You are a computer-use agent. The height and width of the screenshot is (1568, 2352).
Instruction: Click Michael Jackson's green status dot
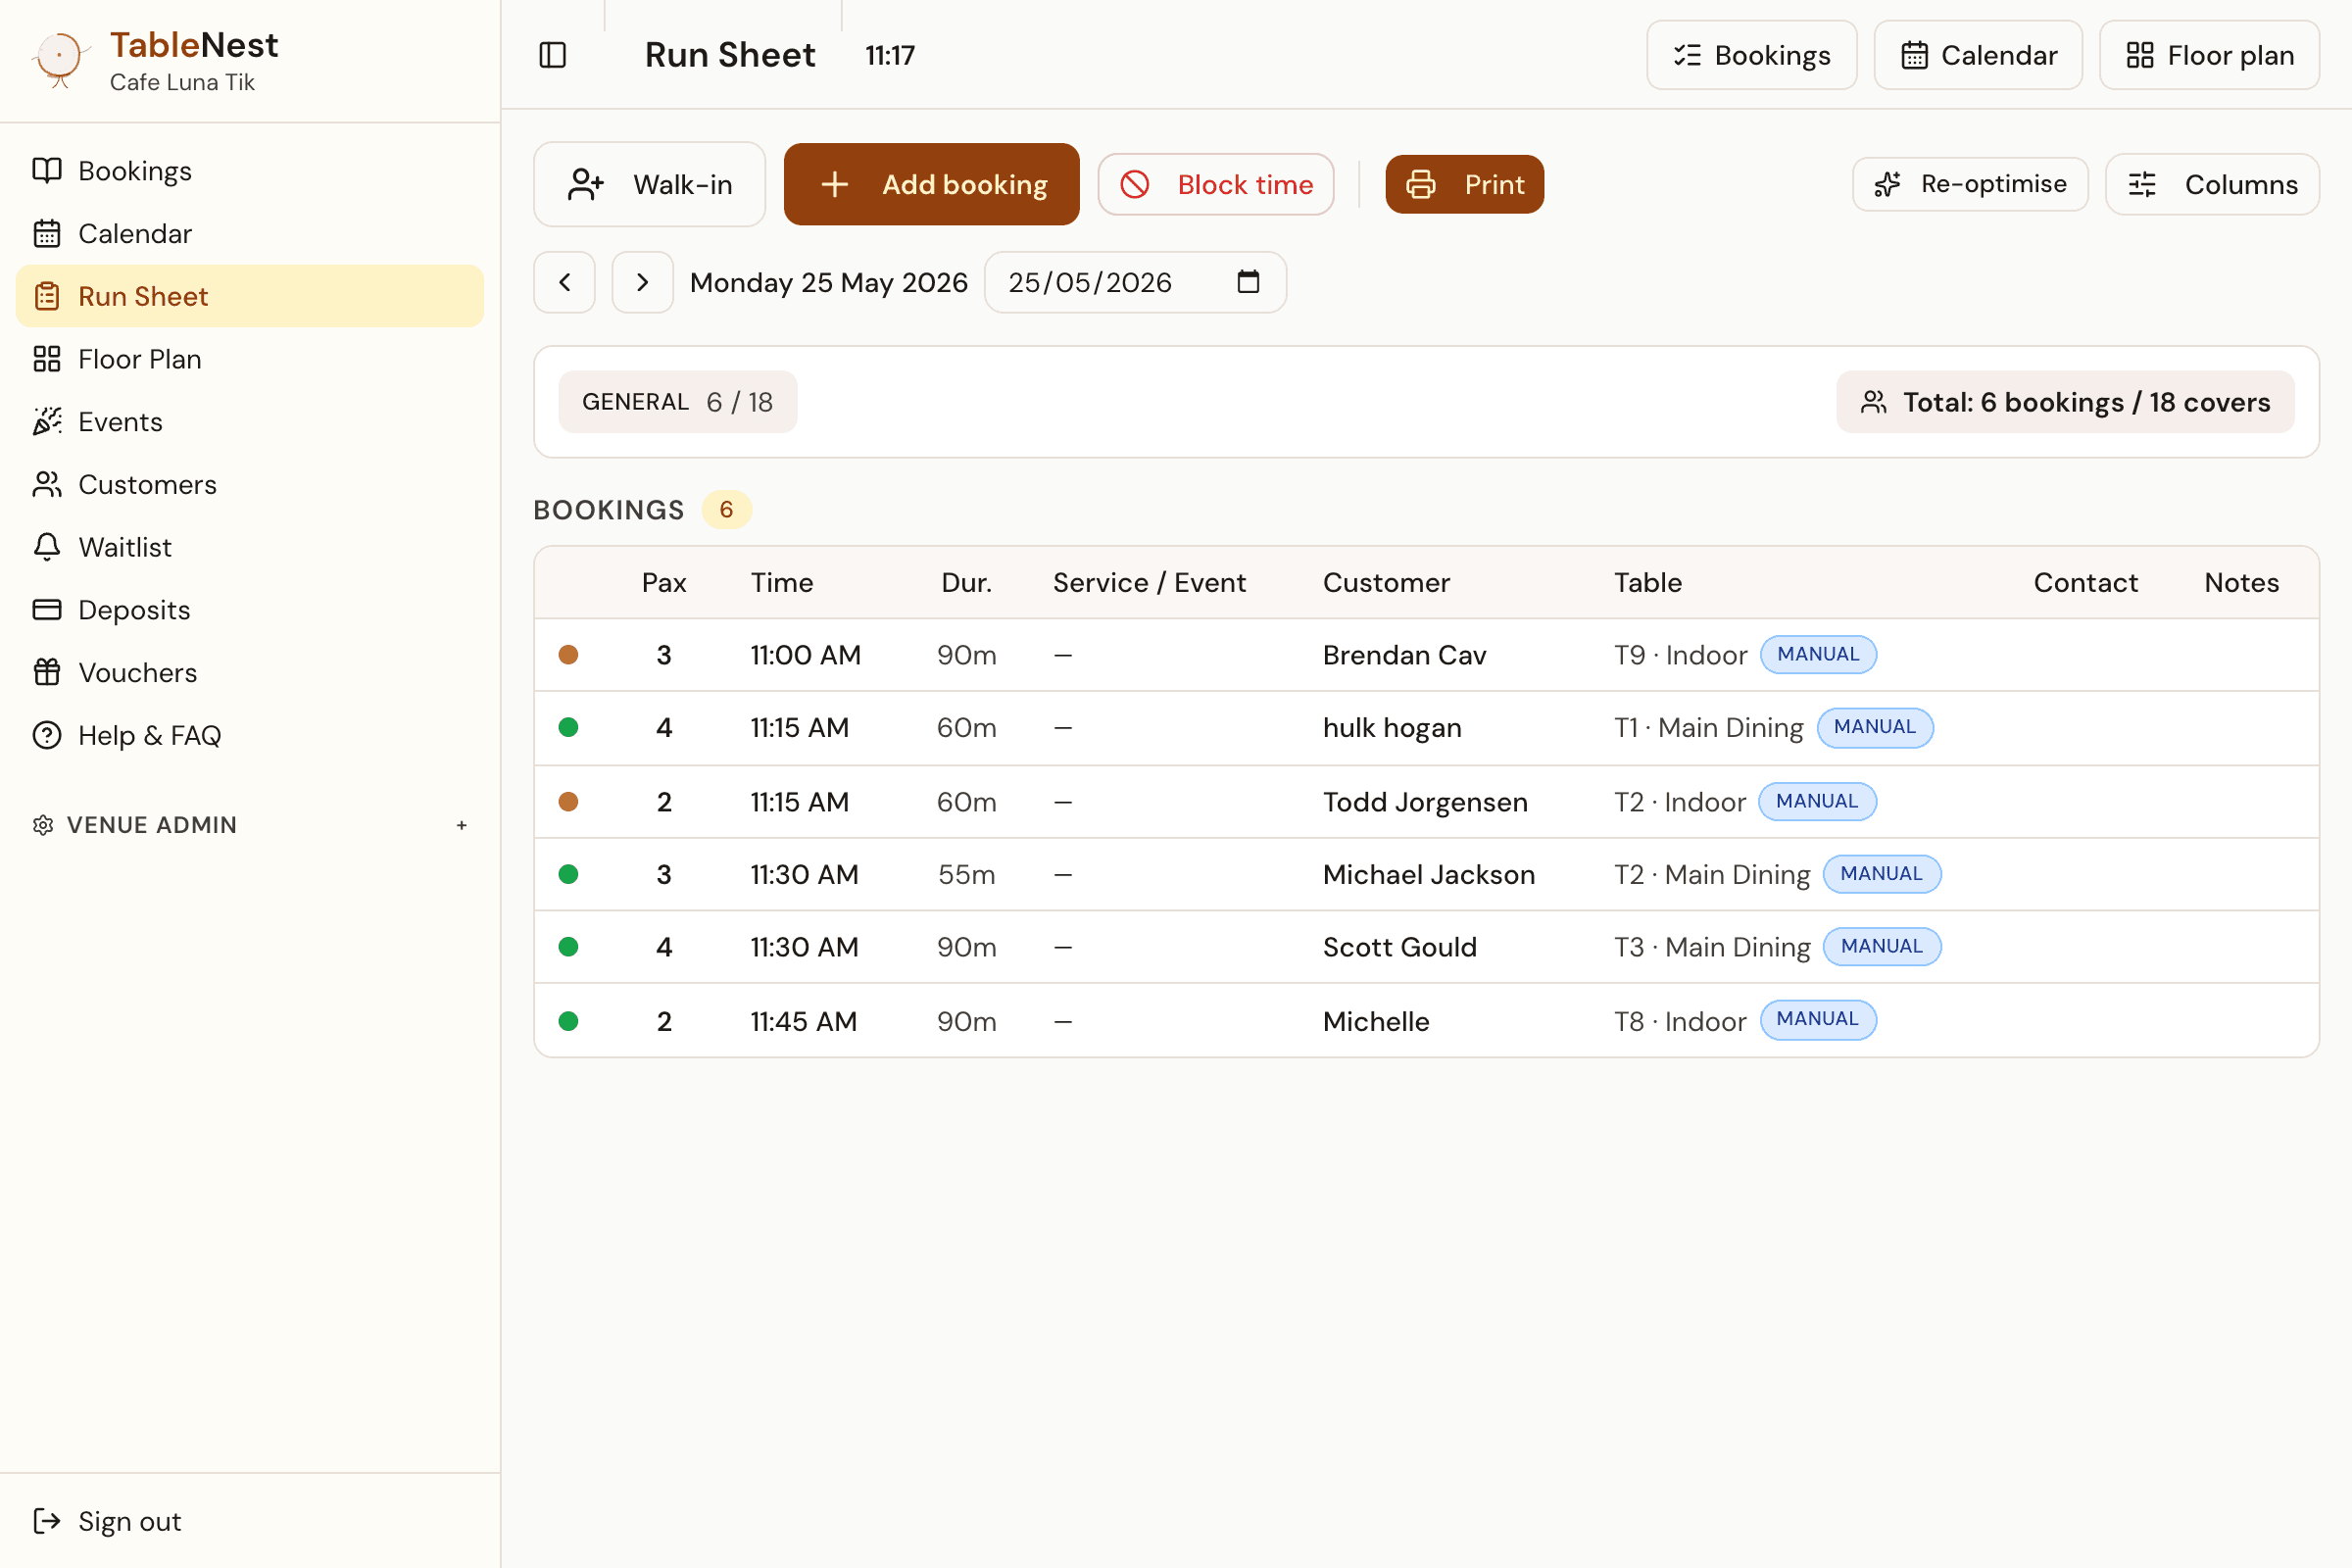point(569,874)
